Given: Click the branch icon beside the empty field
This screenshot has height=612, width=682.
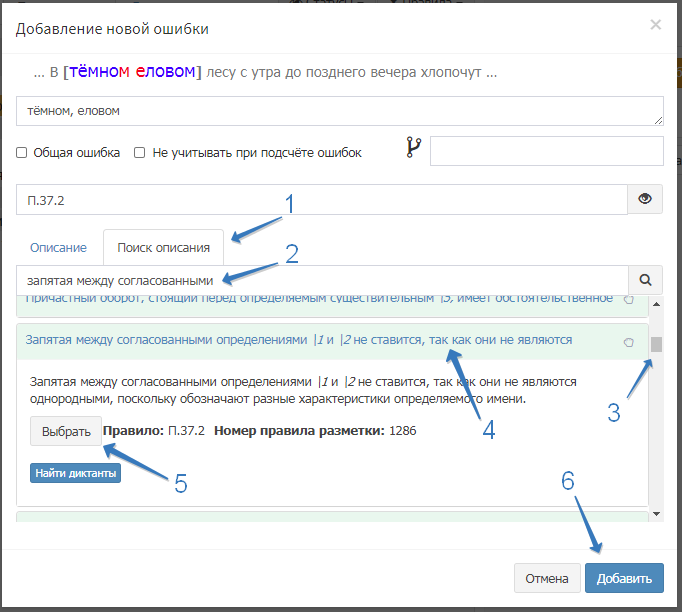Looking at the screenshot, I should pyautogui.click(x=413, y=149).
